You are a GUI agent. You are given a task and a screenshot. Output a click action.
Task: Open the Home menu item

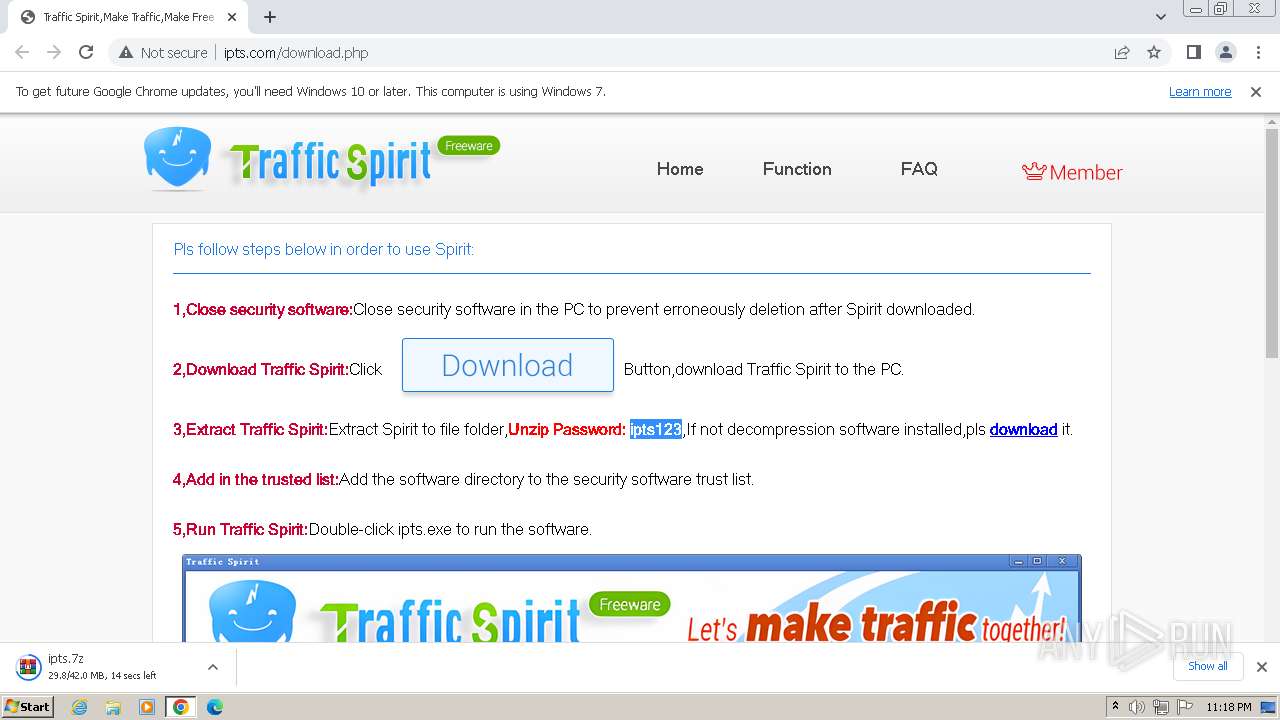[x=680, y=169]
